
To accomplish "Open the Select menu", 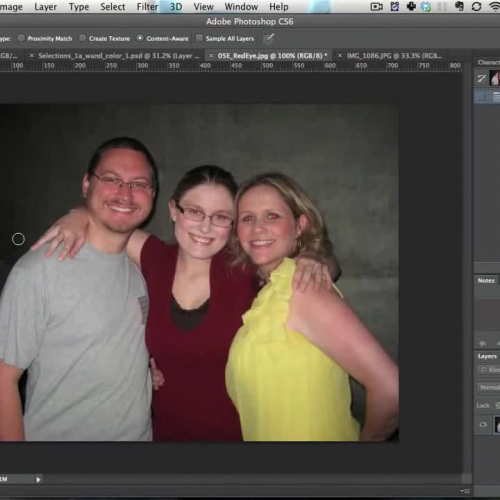I will click(113, 7).
